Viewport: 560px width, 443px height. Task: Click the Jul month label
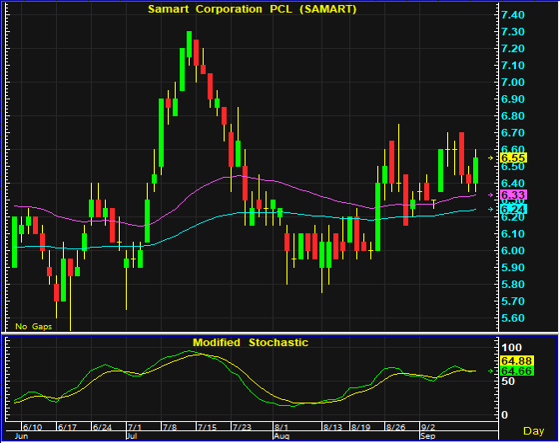pyautogui.click(x=132, y=436)
